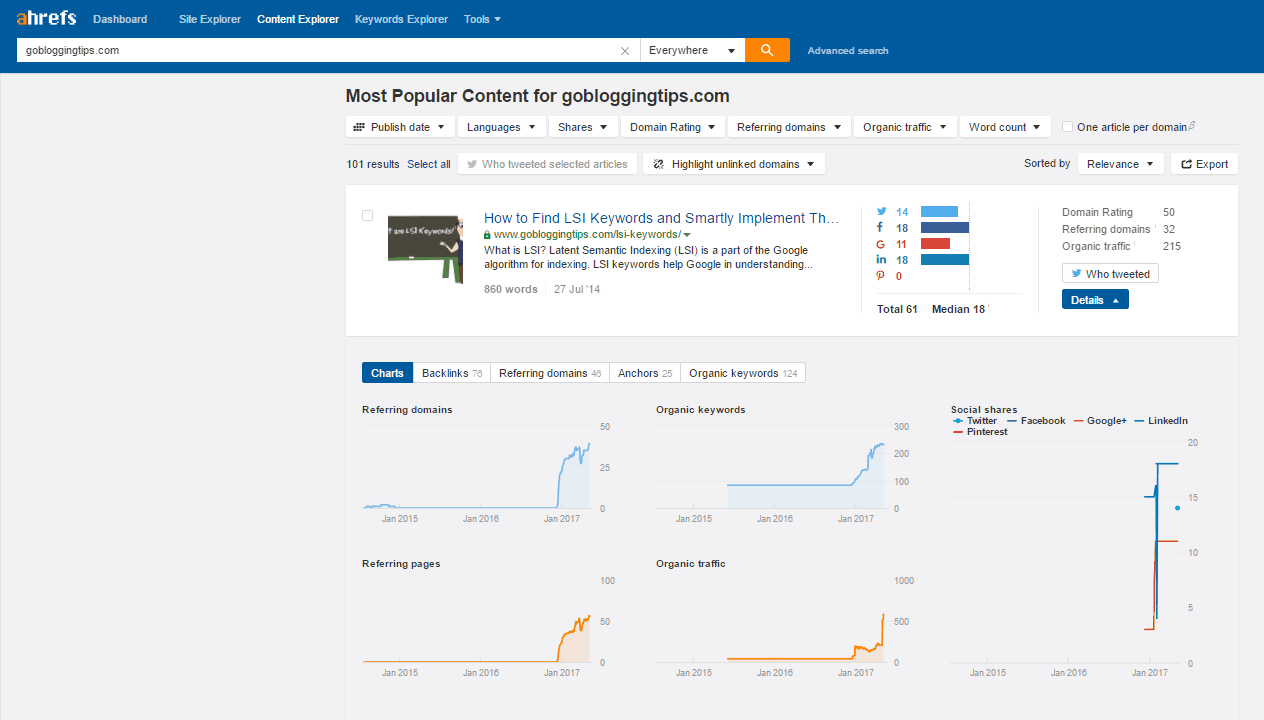Open Site Explorer

tap(210, 19)
